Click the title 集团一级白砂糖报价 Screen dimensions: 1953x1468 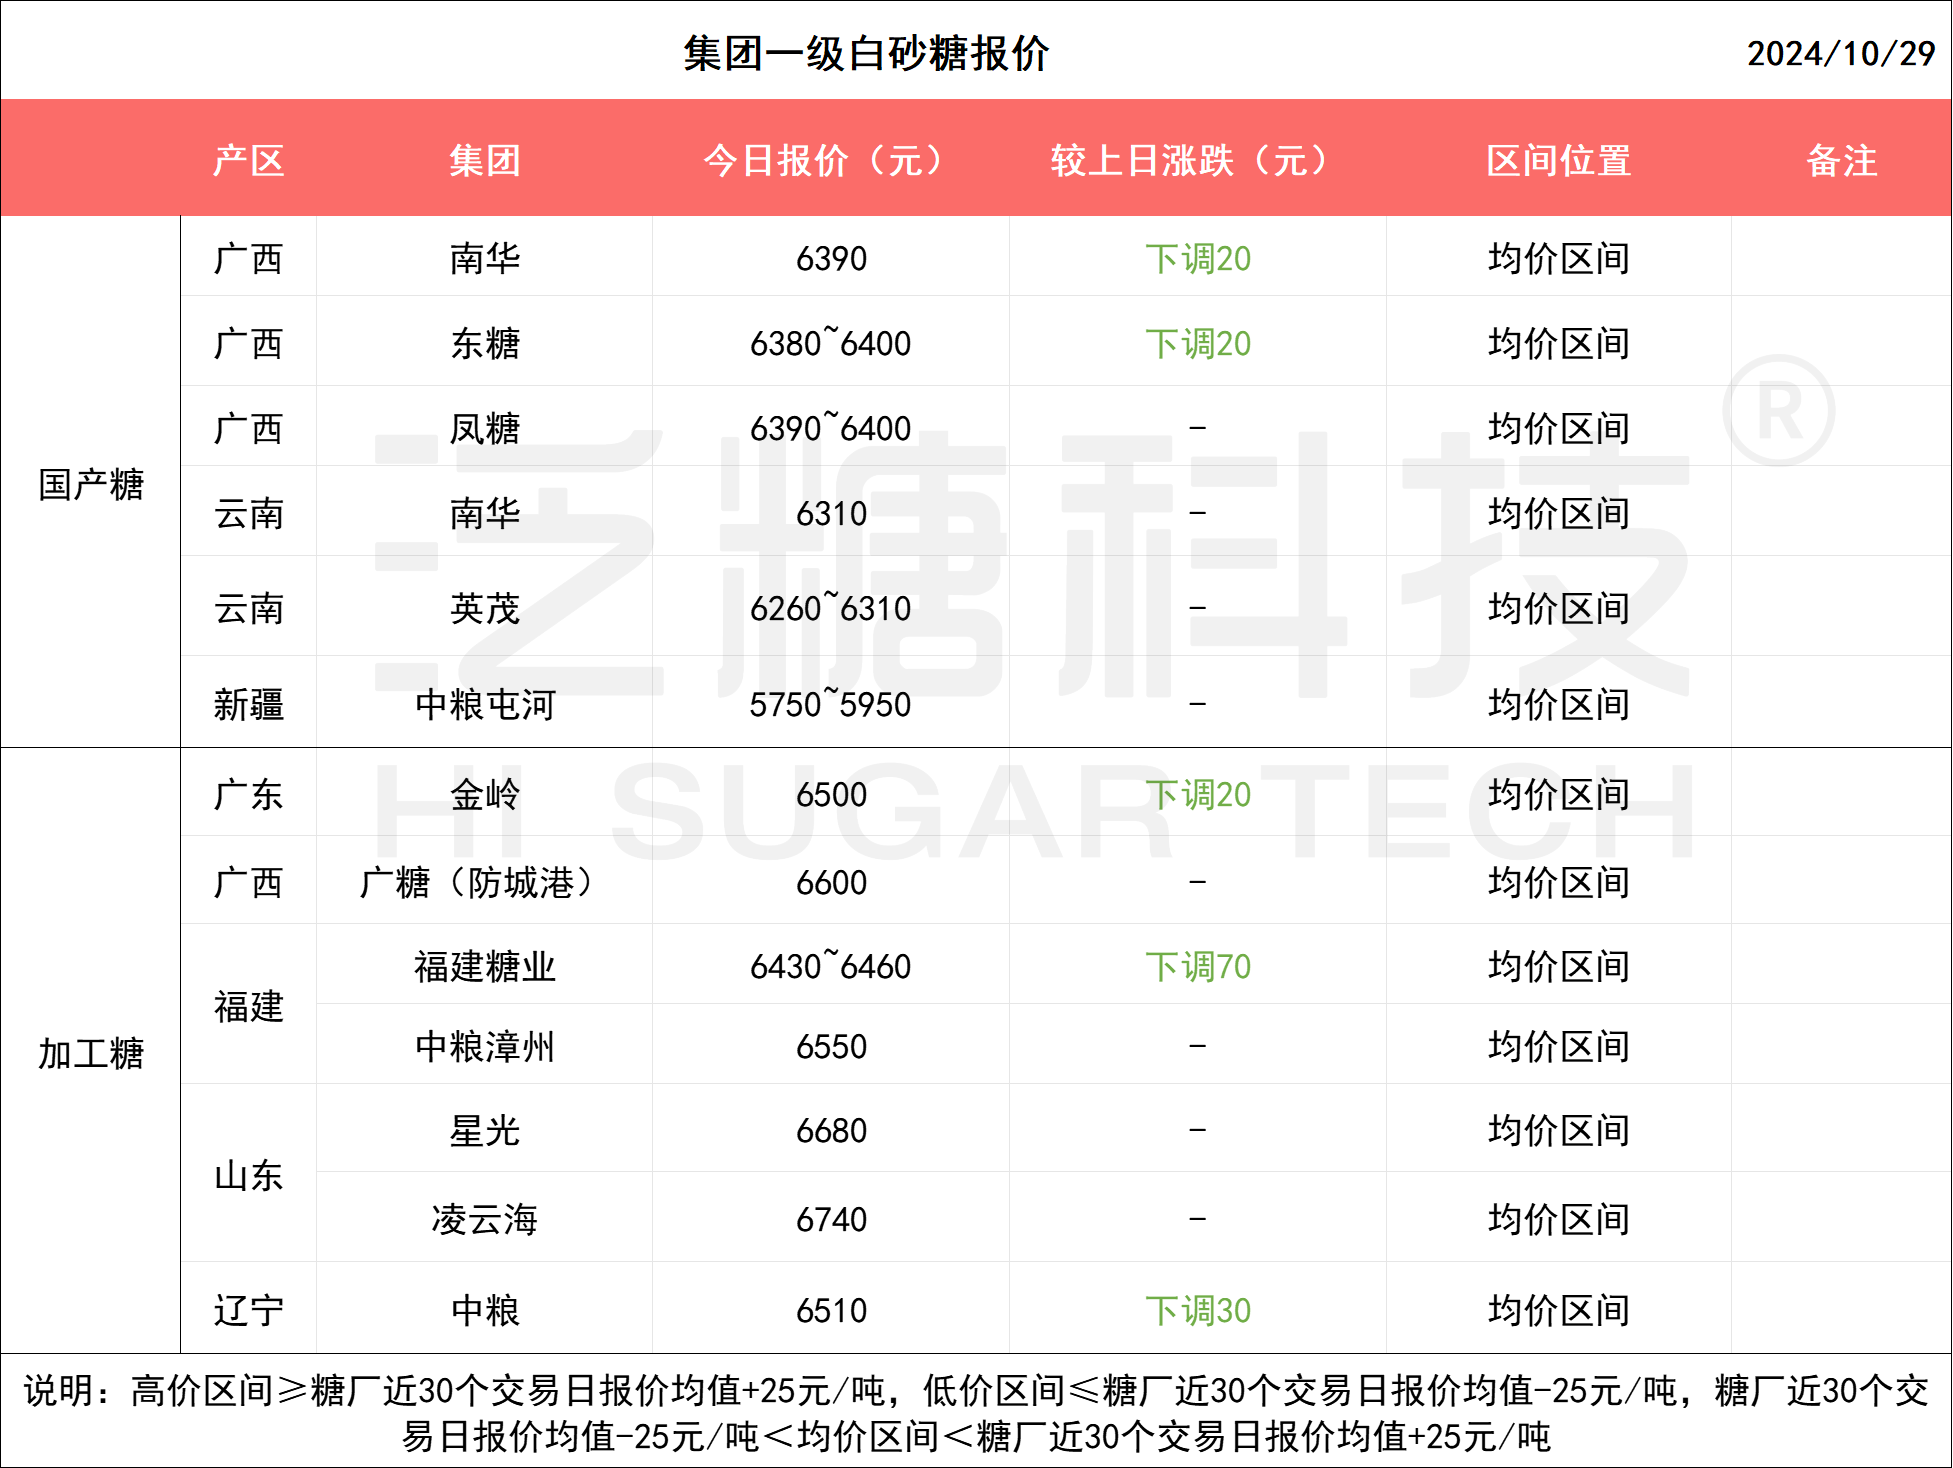[866, 54]
